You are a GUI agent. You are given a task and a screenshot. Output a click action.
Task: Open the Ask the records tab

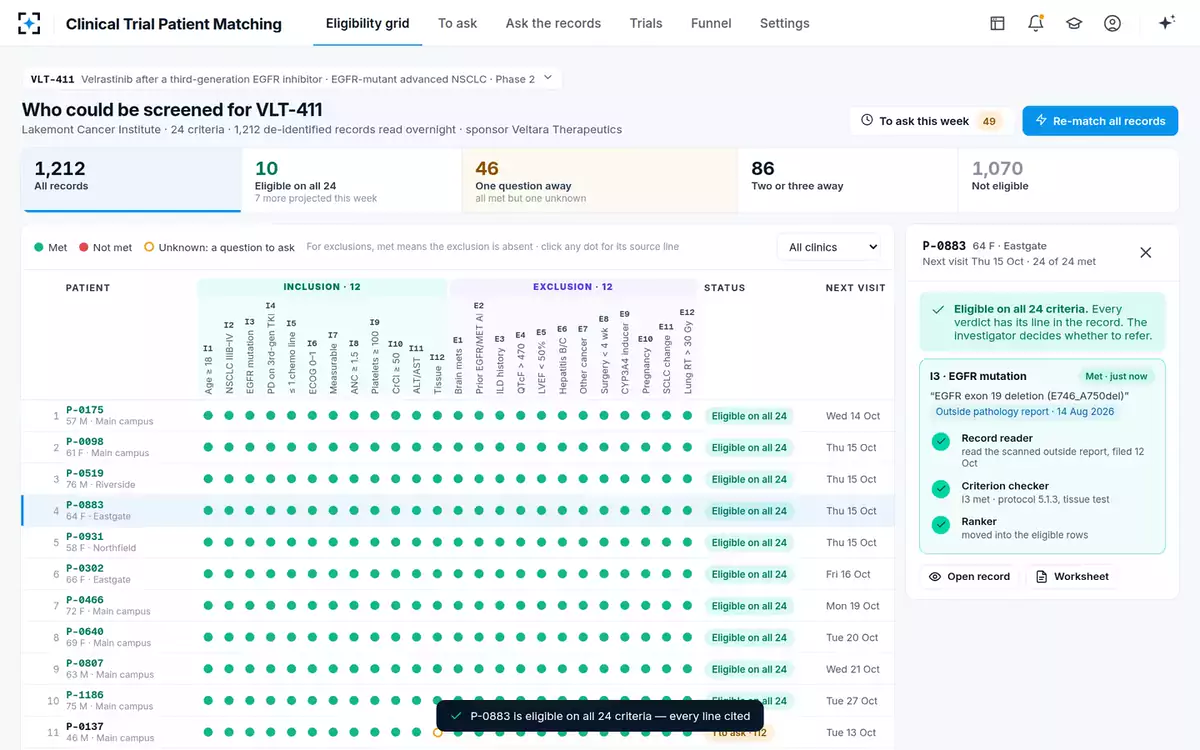(x=553, y=23)
